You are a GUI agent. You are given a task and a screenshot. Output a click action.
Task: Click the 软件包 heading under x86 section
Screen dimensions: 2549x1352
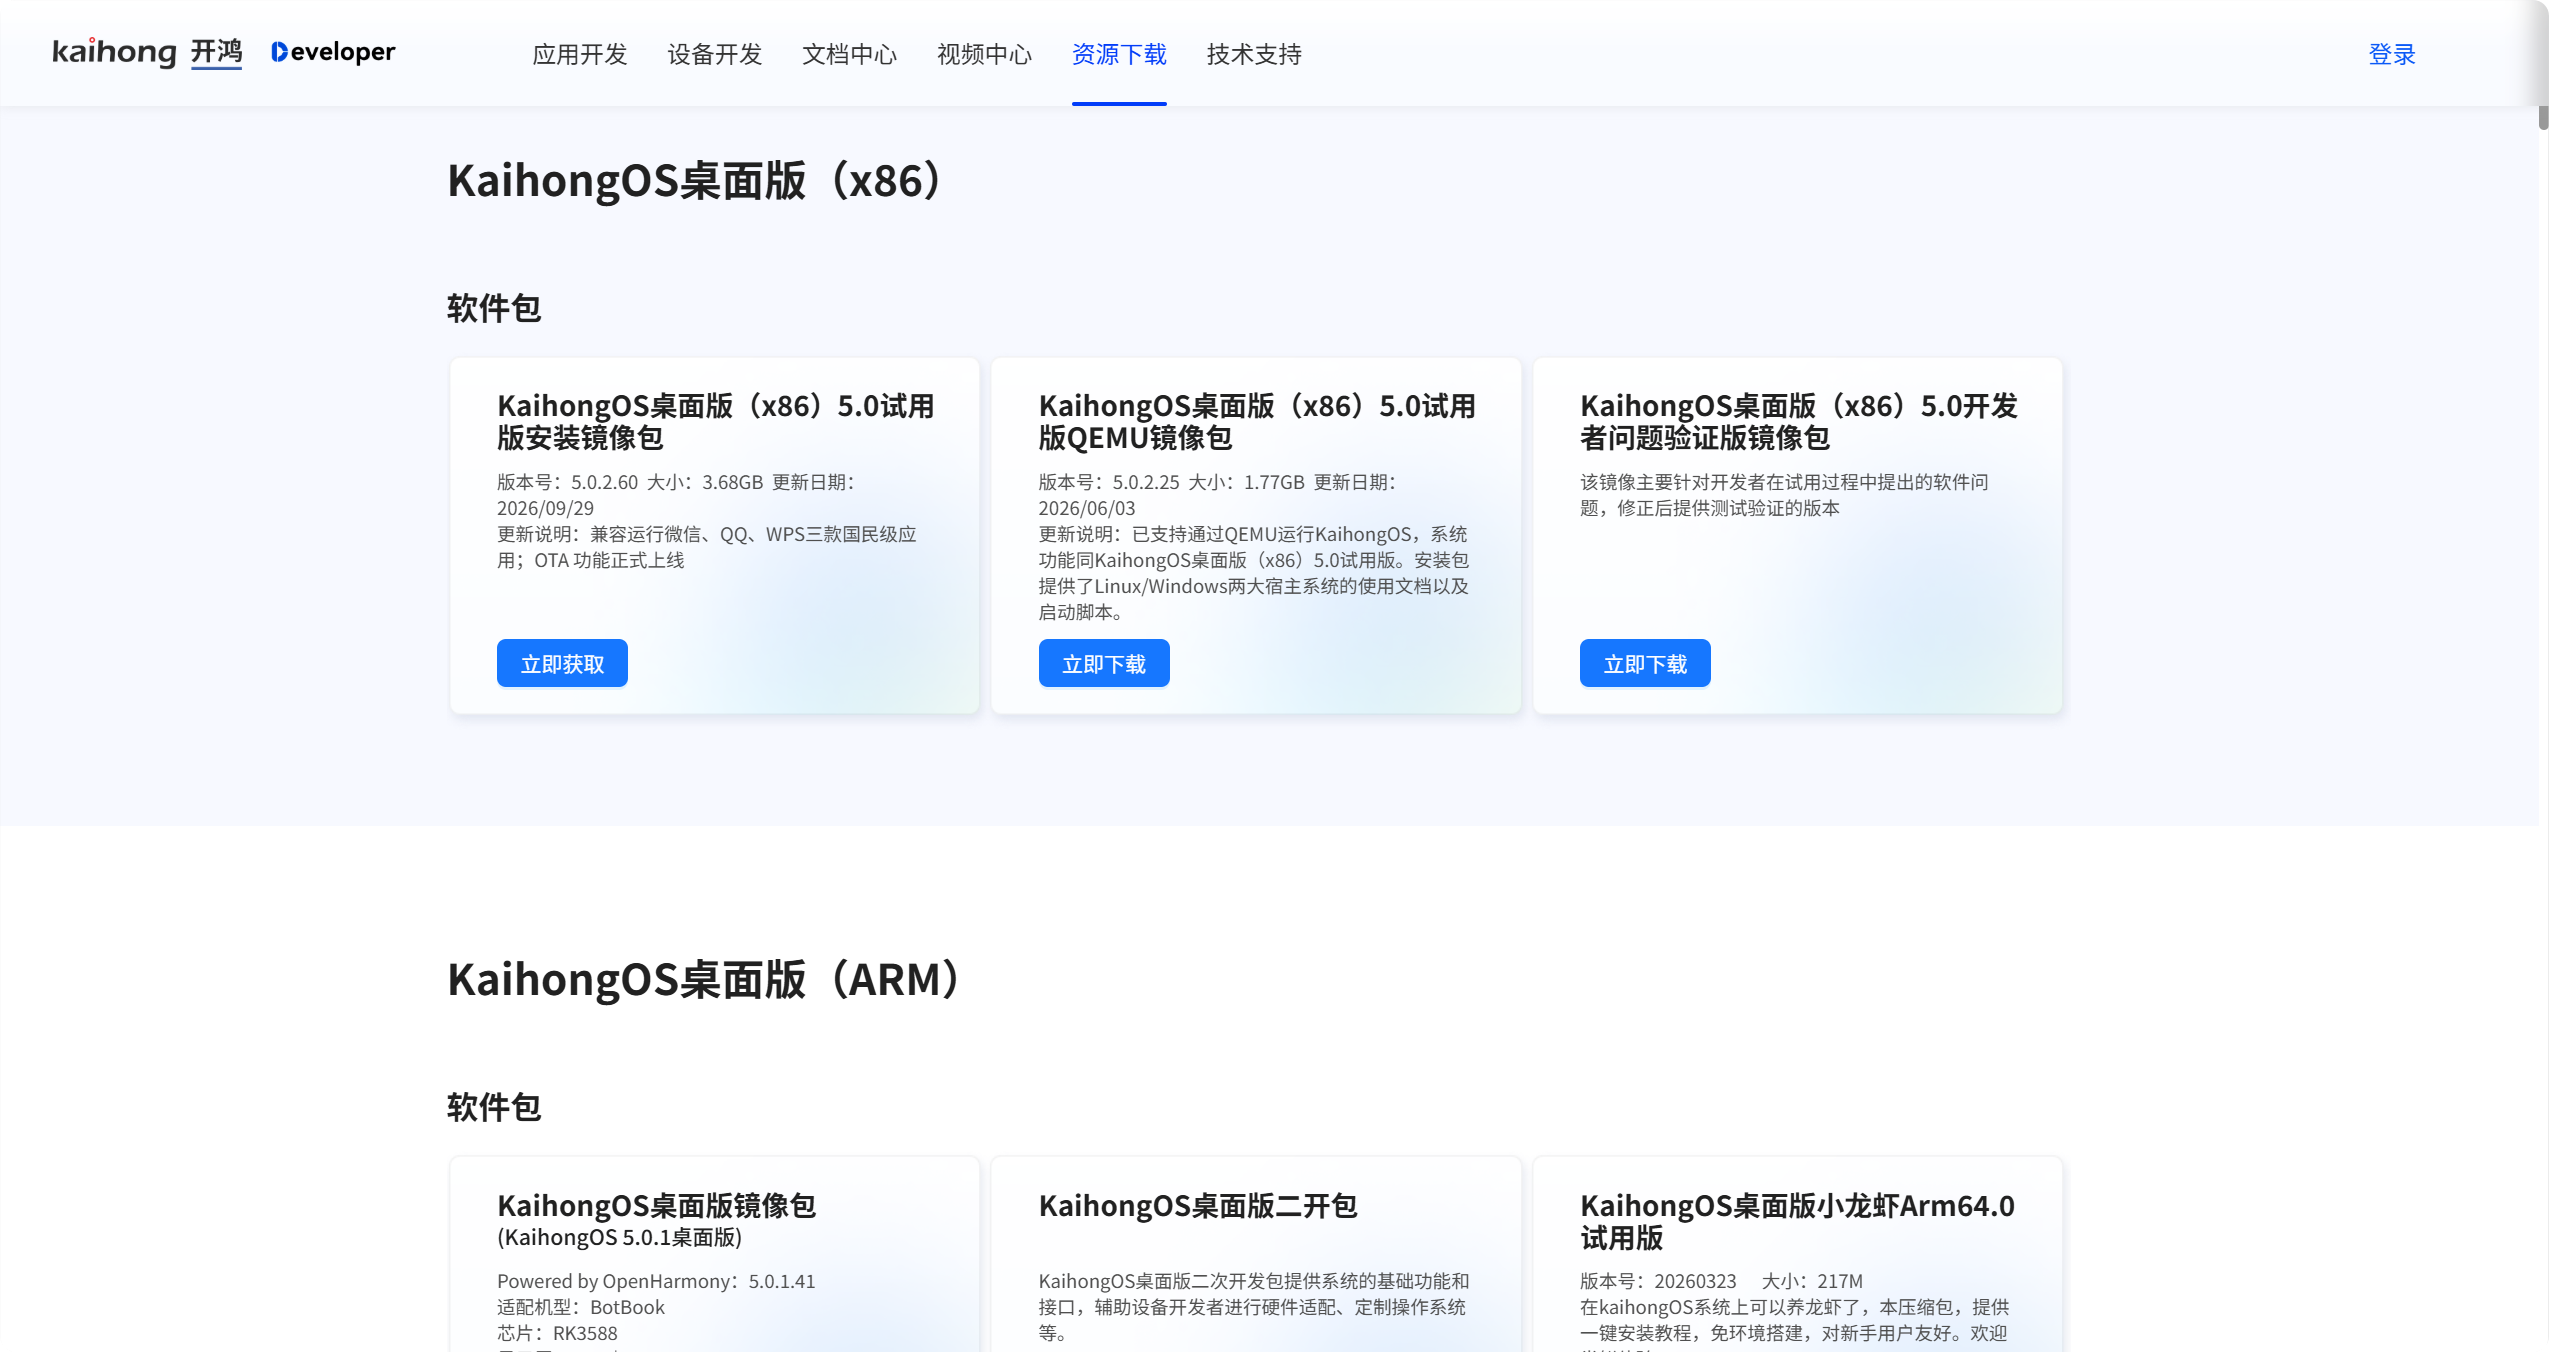(494, 308)
